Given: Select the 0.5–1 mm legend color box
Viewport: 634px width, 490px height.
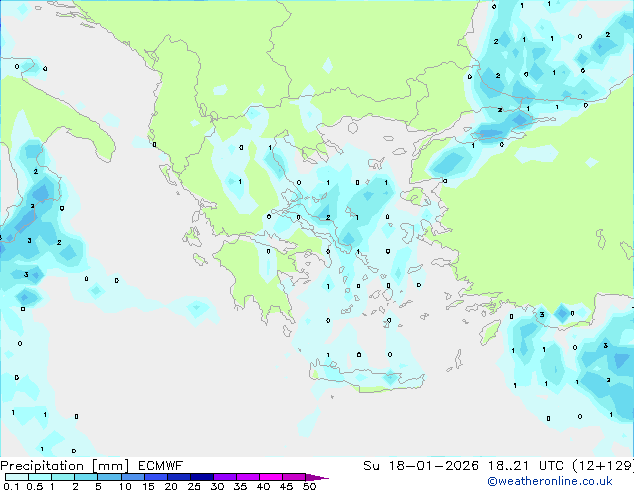Looking at the screenshot, I should click(x=40, y=477).
